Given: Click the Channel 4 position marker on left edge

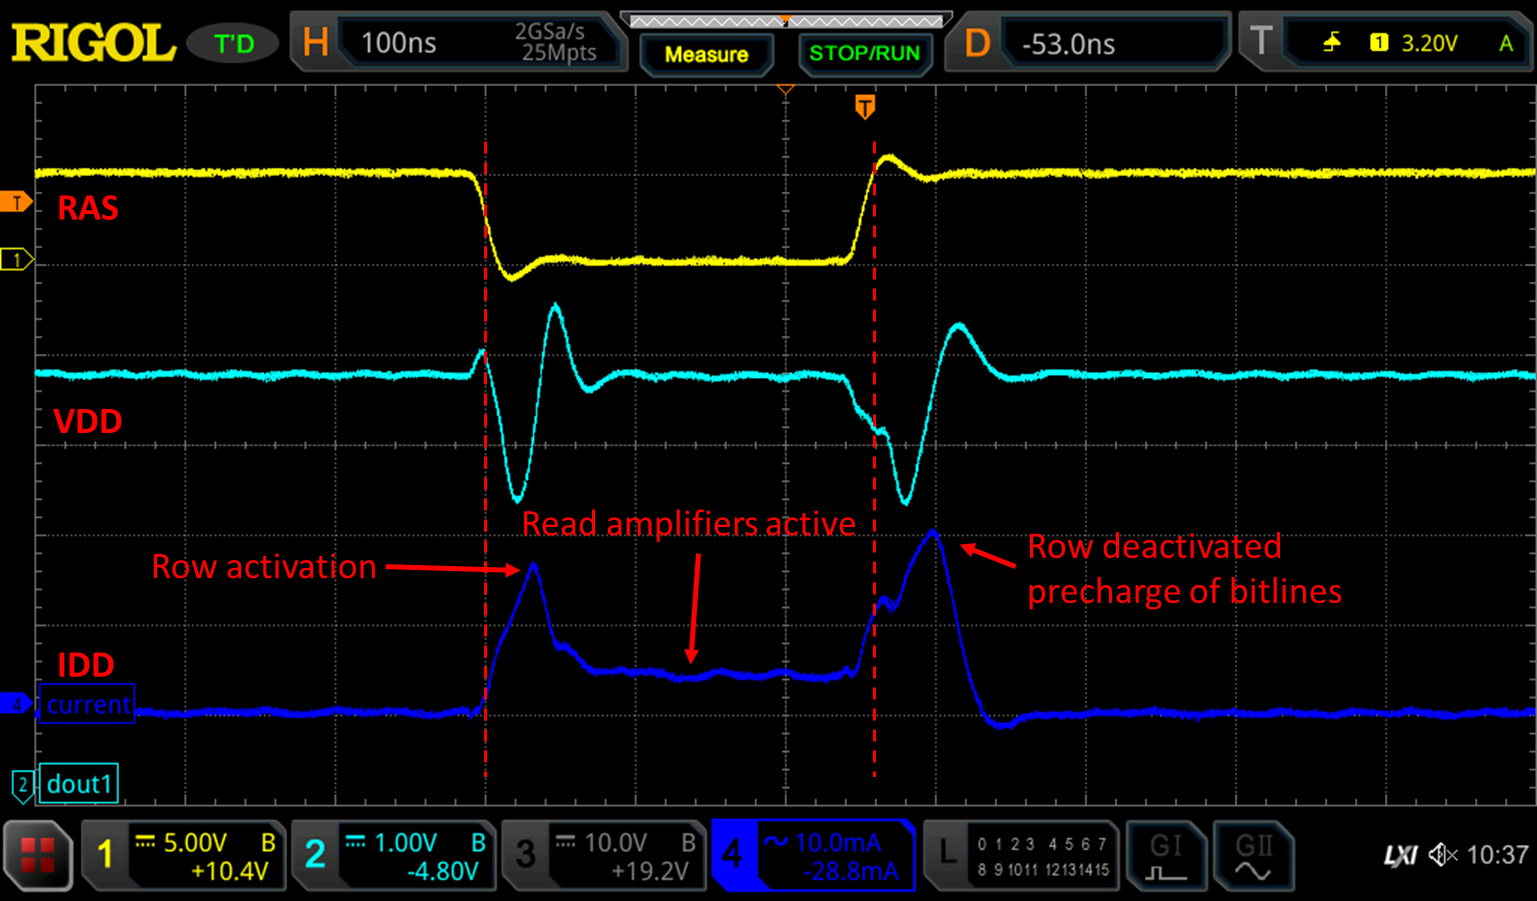Looking at the screenshot, I should [x=15, y=704].
